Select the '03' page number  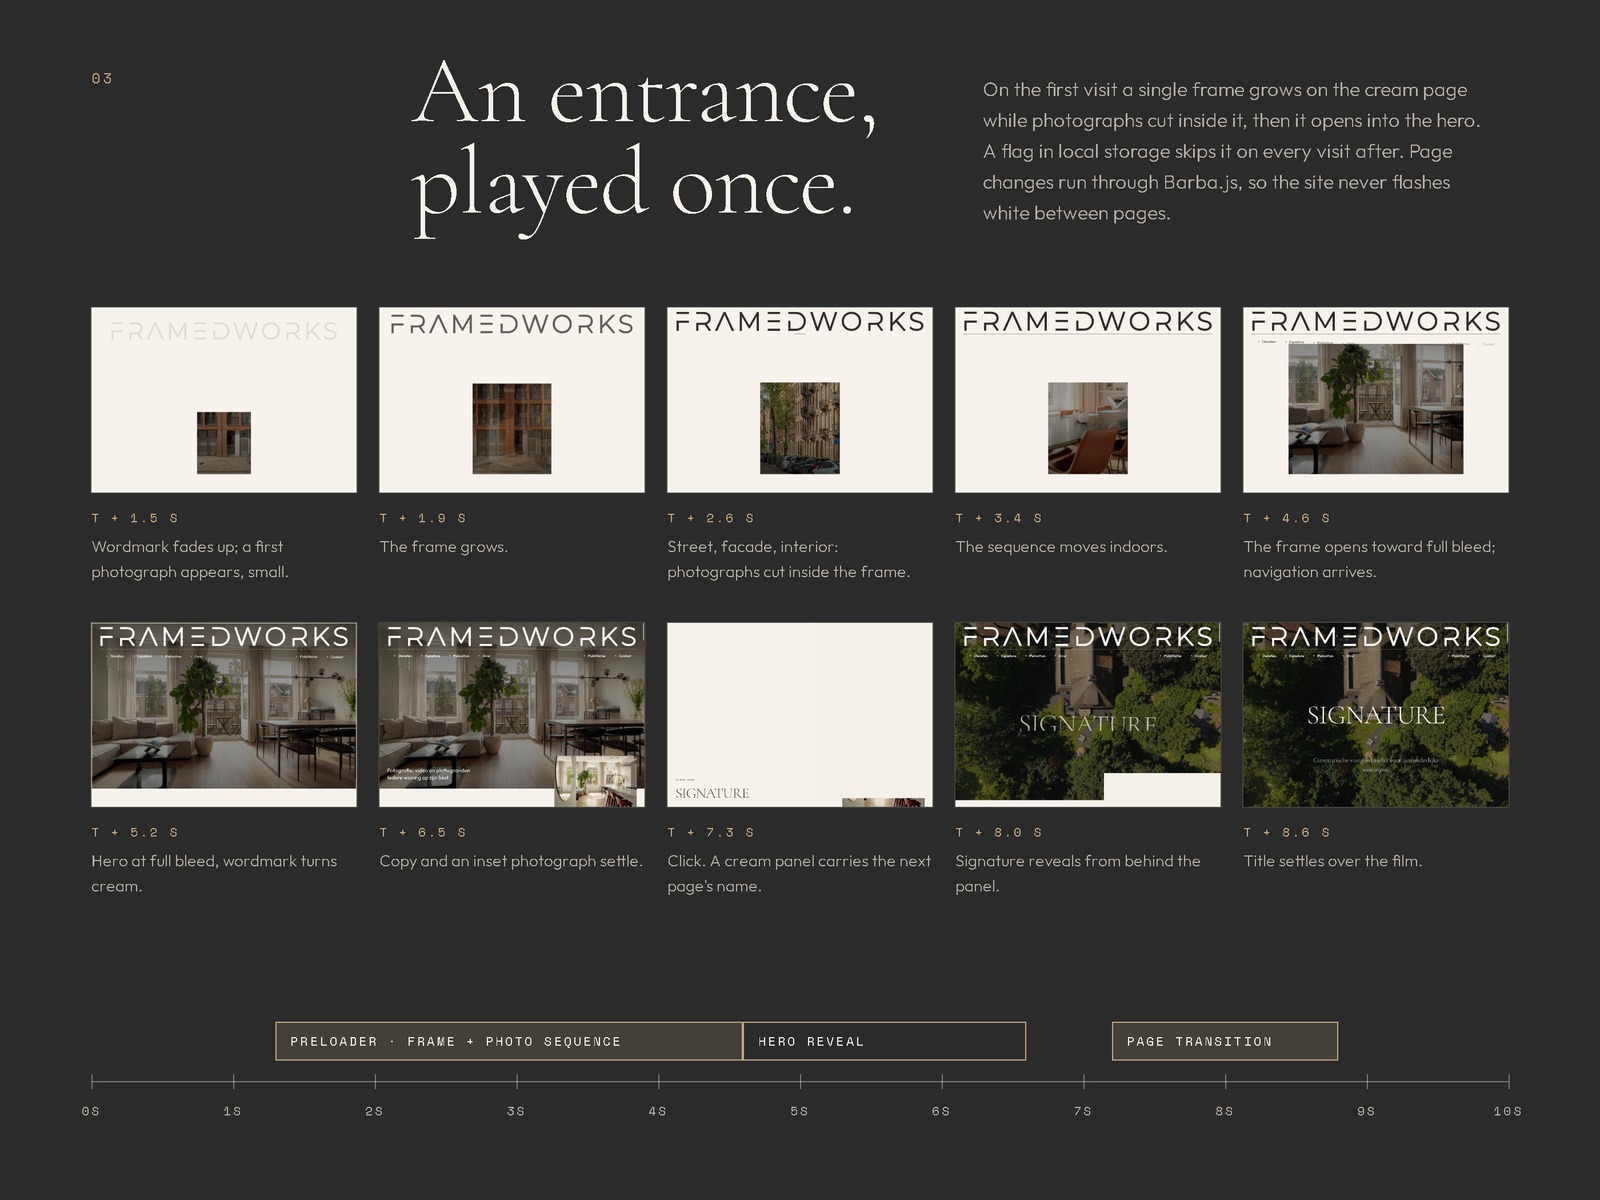point(102,78)
